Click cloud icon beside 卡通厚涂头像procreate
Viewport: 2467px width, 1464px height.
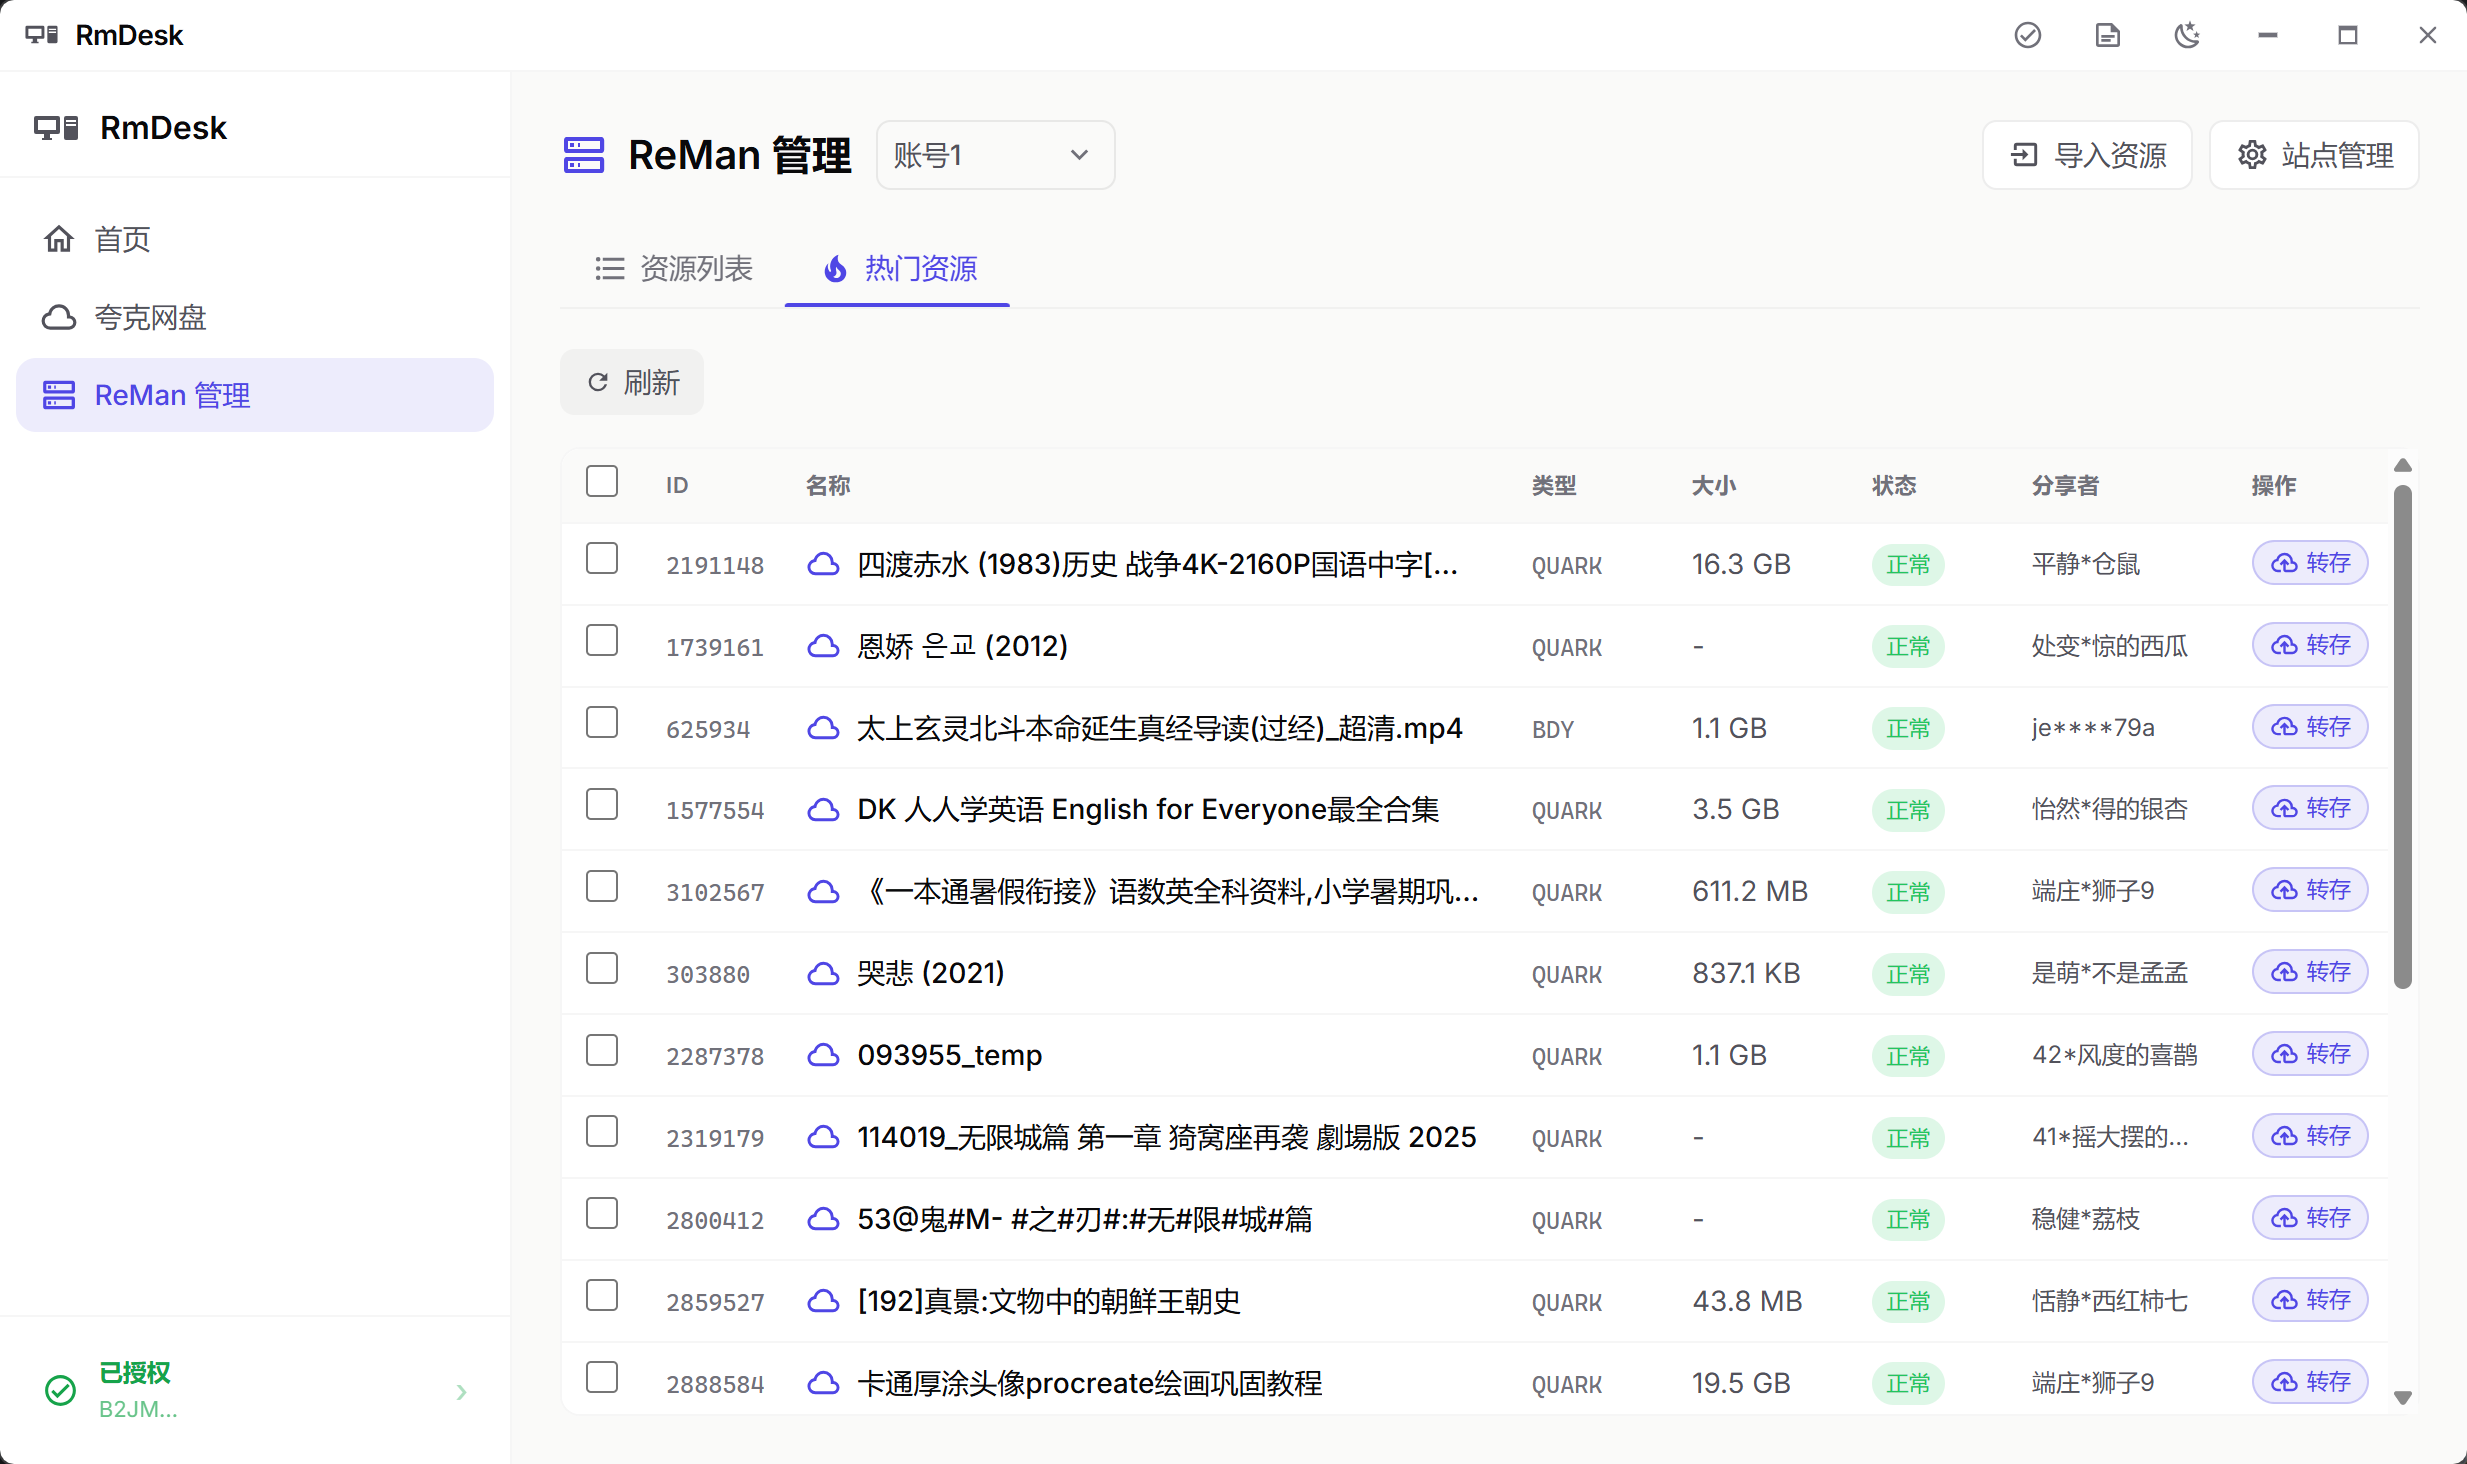coord(823,1383)
